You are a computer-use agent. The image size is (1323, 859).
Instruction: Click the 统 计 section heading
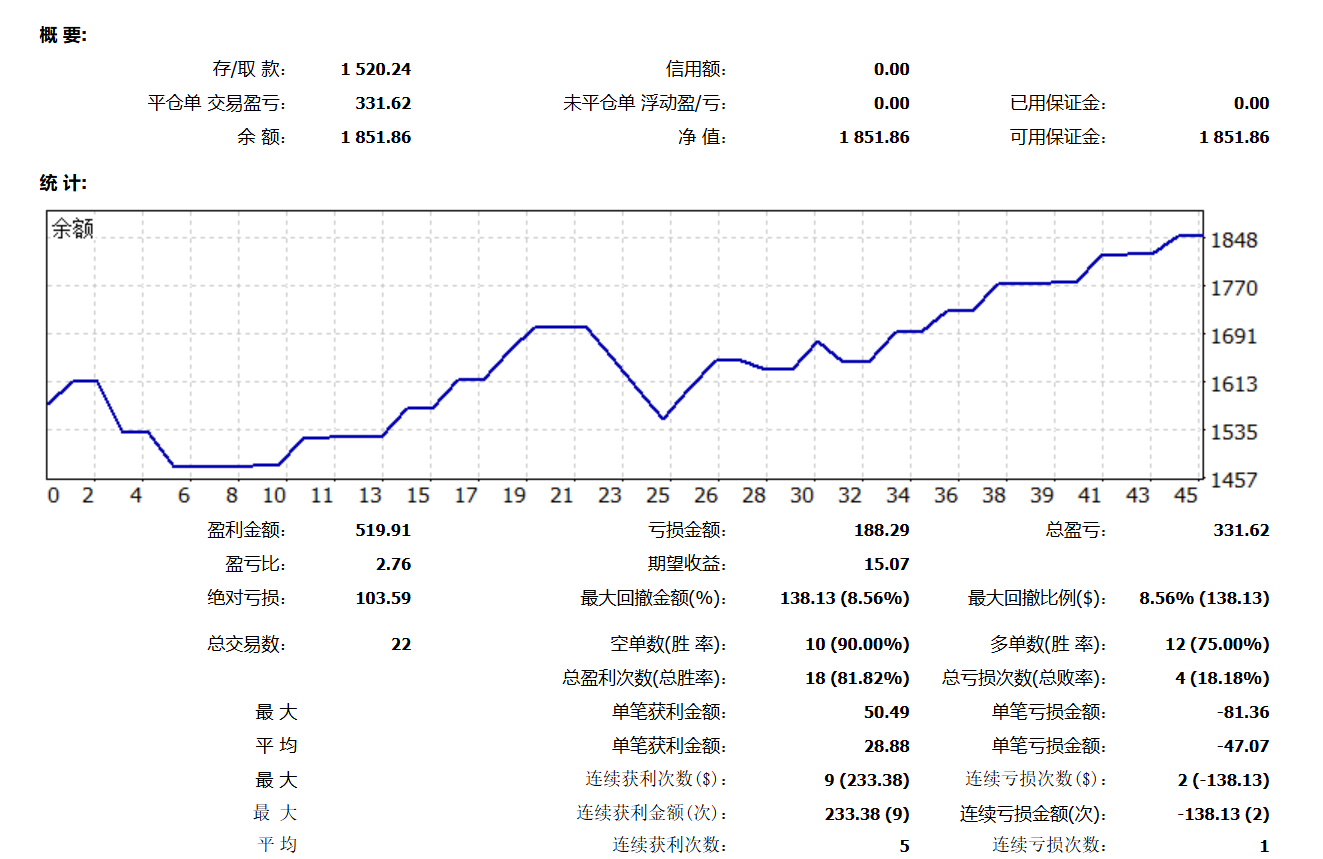tap(63, 182)
